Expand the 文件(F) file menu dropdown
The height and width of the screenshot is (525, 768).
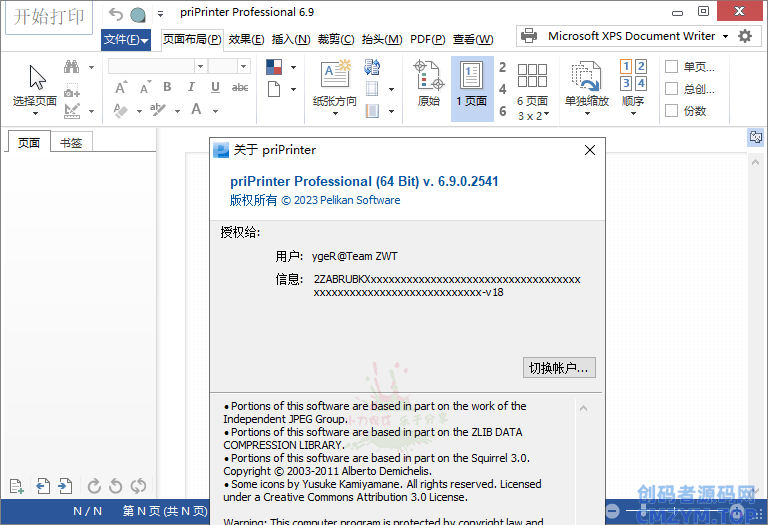tap(126, 40)
